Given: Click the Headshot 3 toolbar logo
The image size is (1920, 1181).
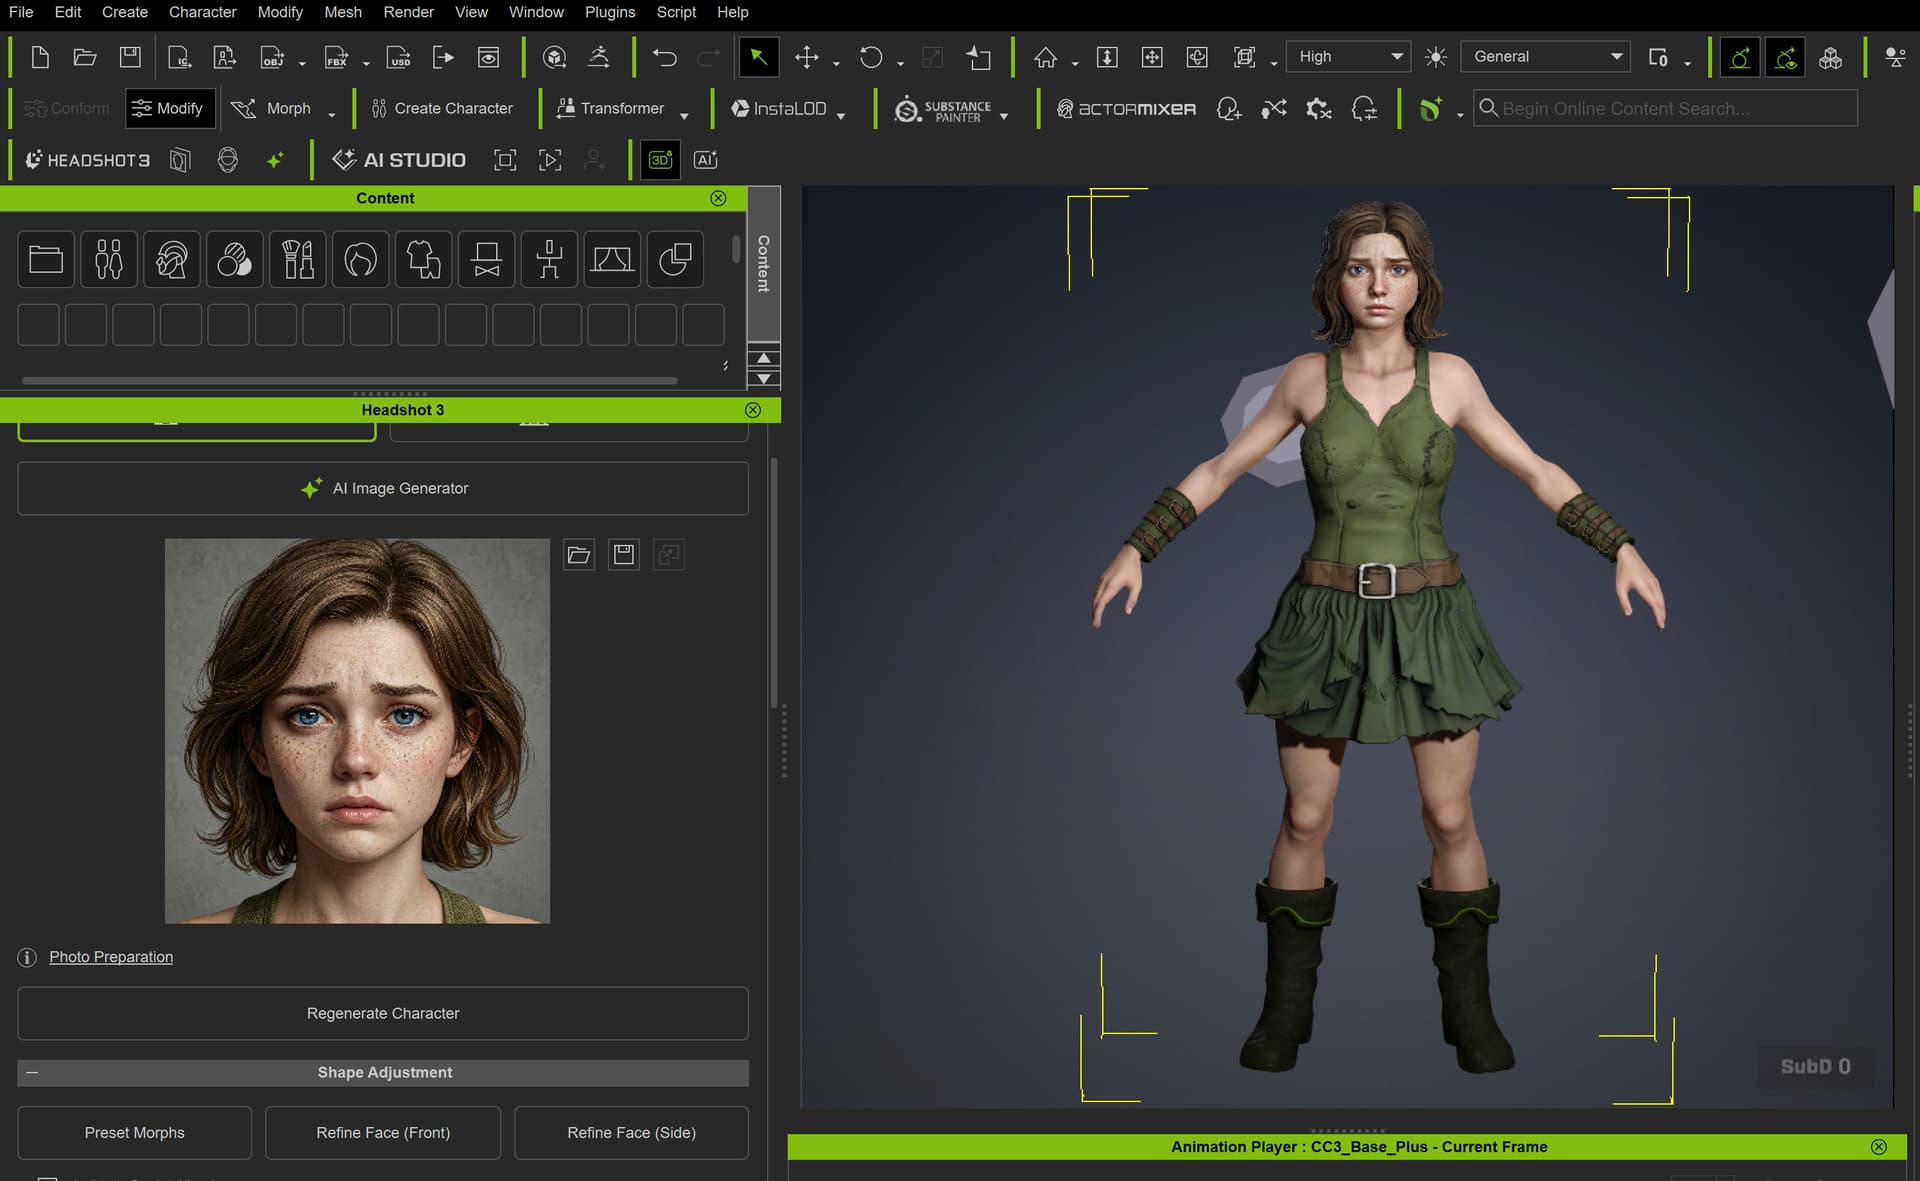Looking at the screenshot, I should click(88, 160).
